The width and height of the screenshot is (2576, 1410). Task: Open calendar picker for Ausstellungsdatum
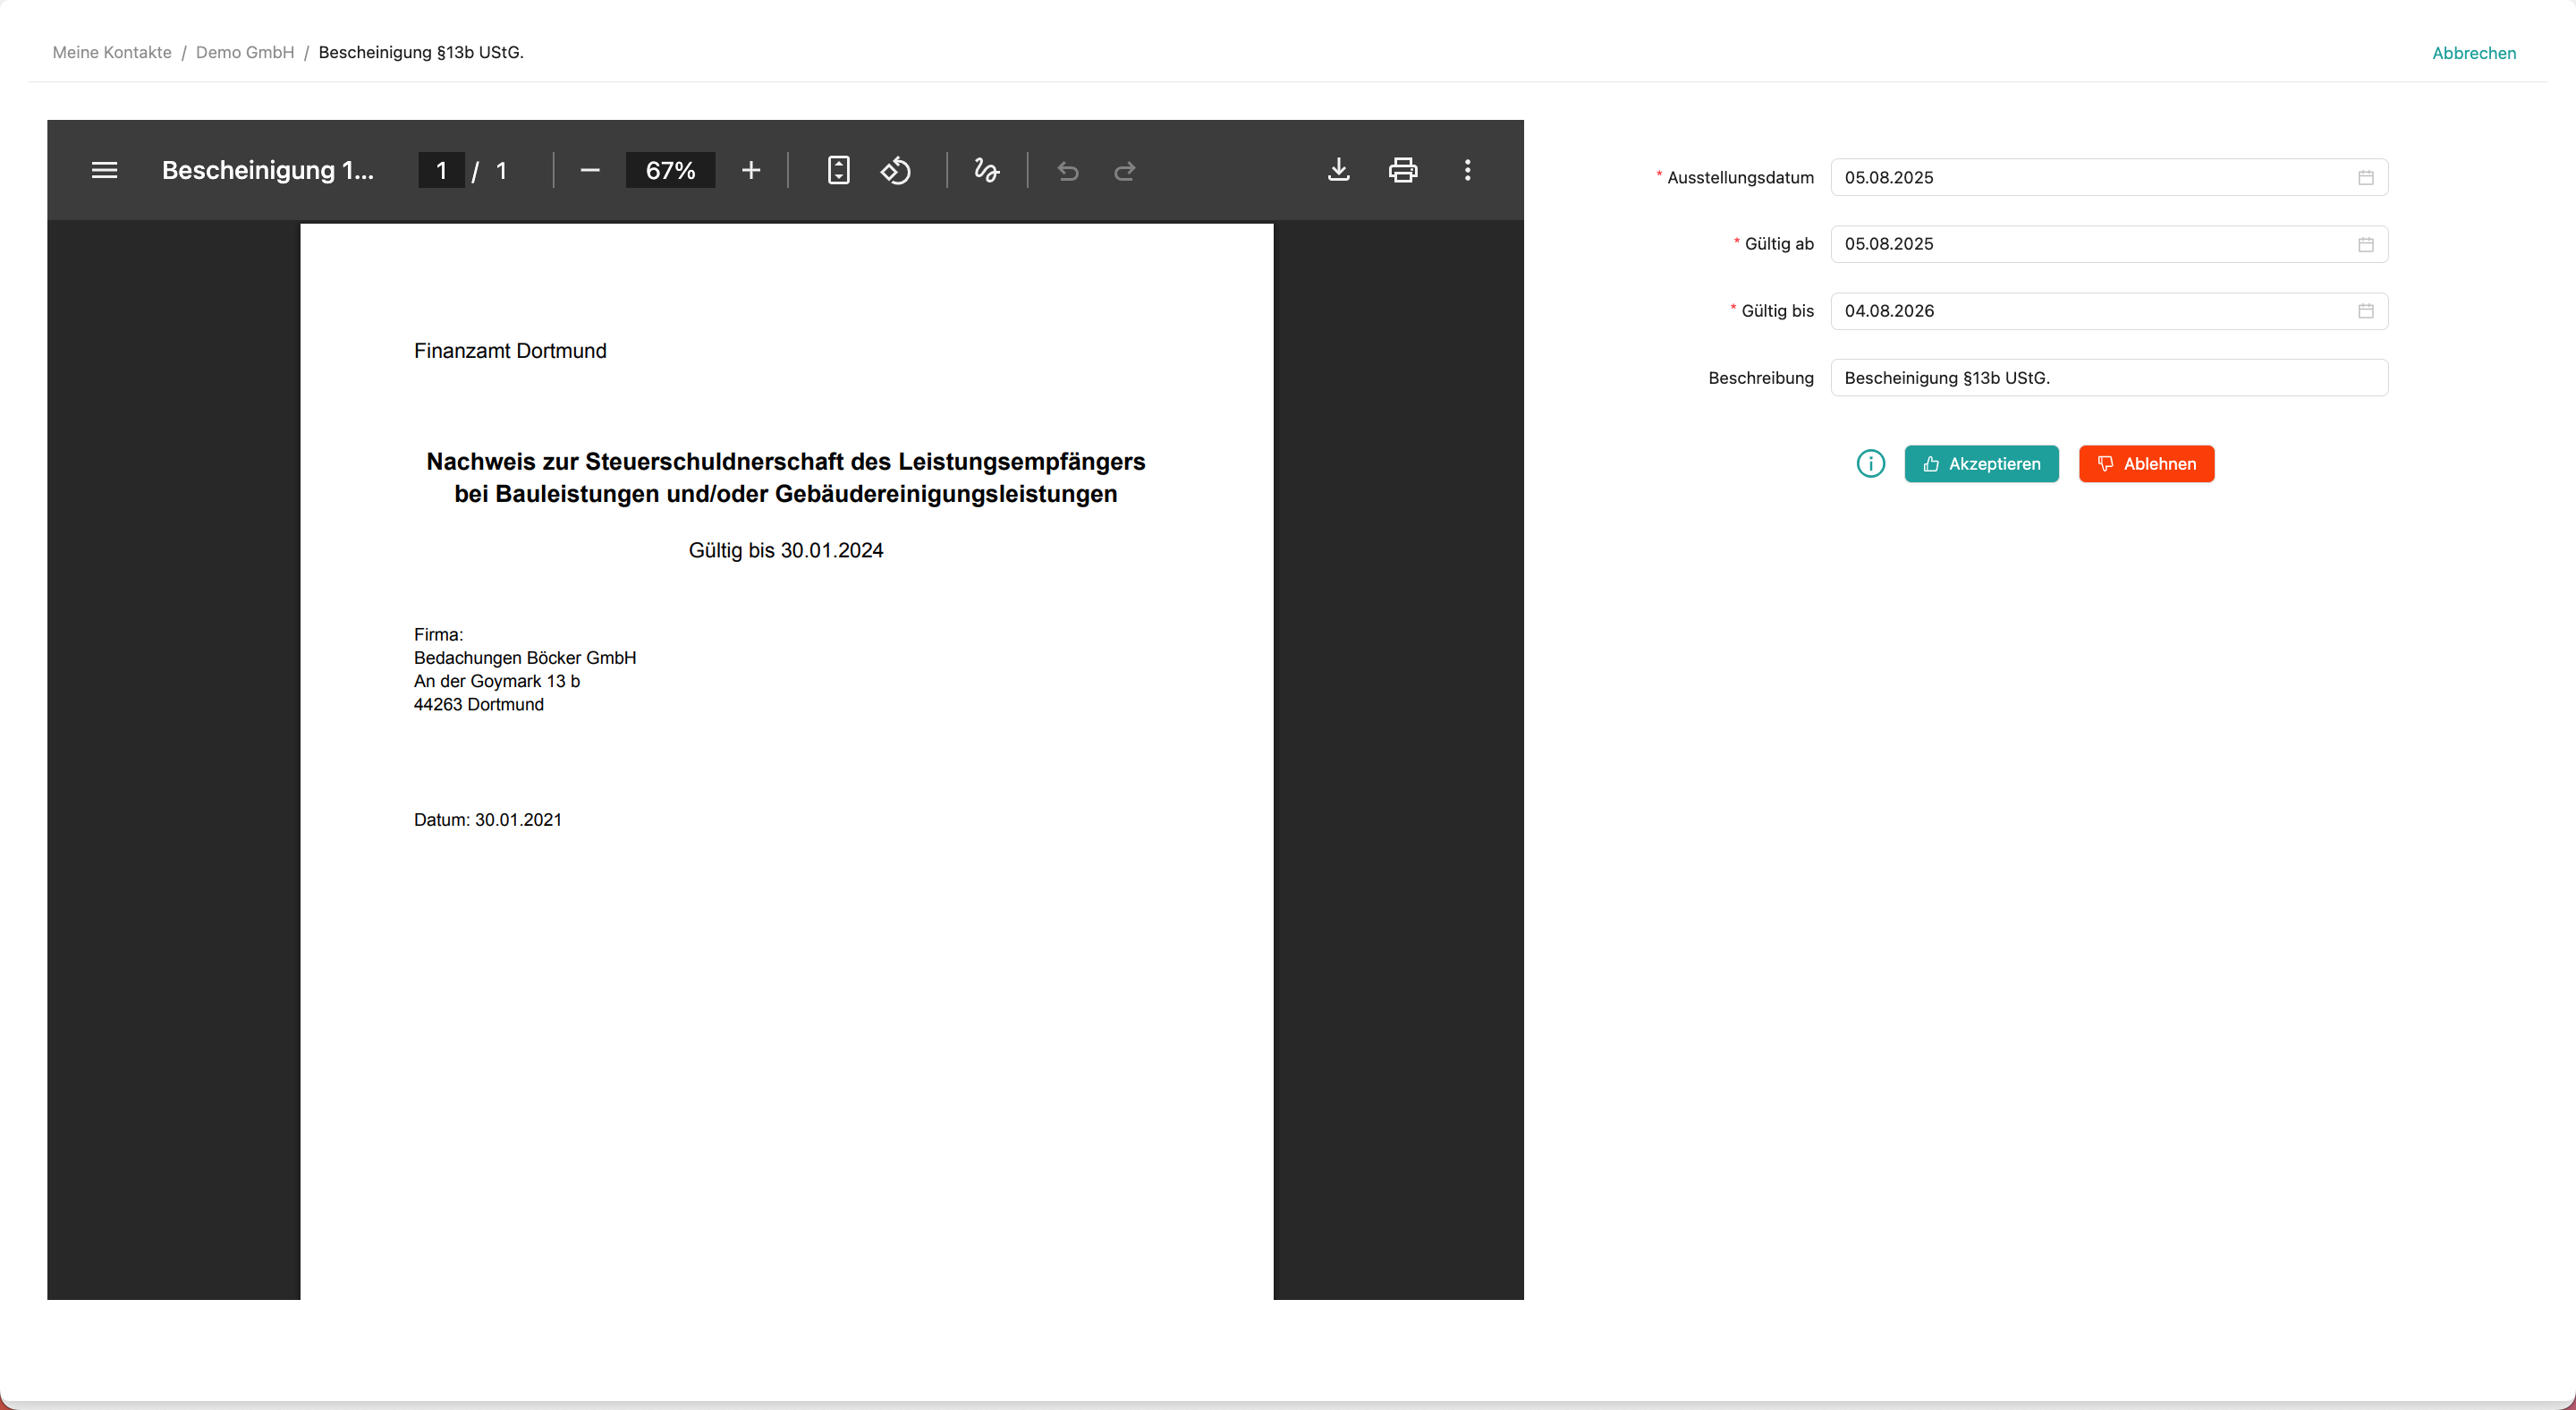(2365, 177)
